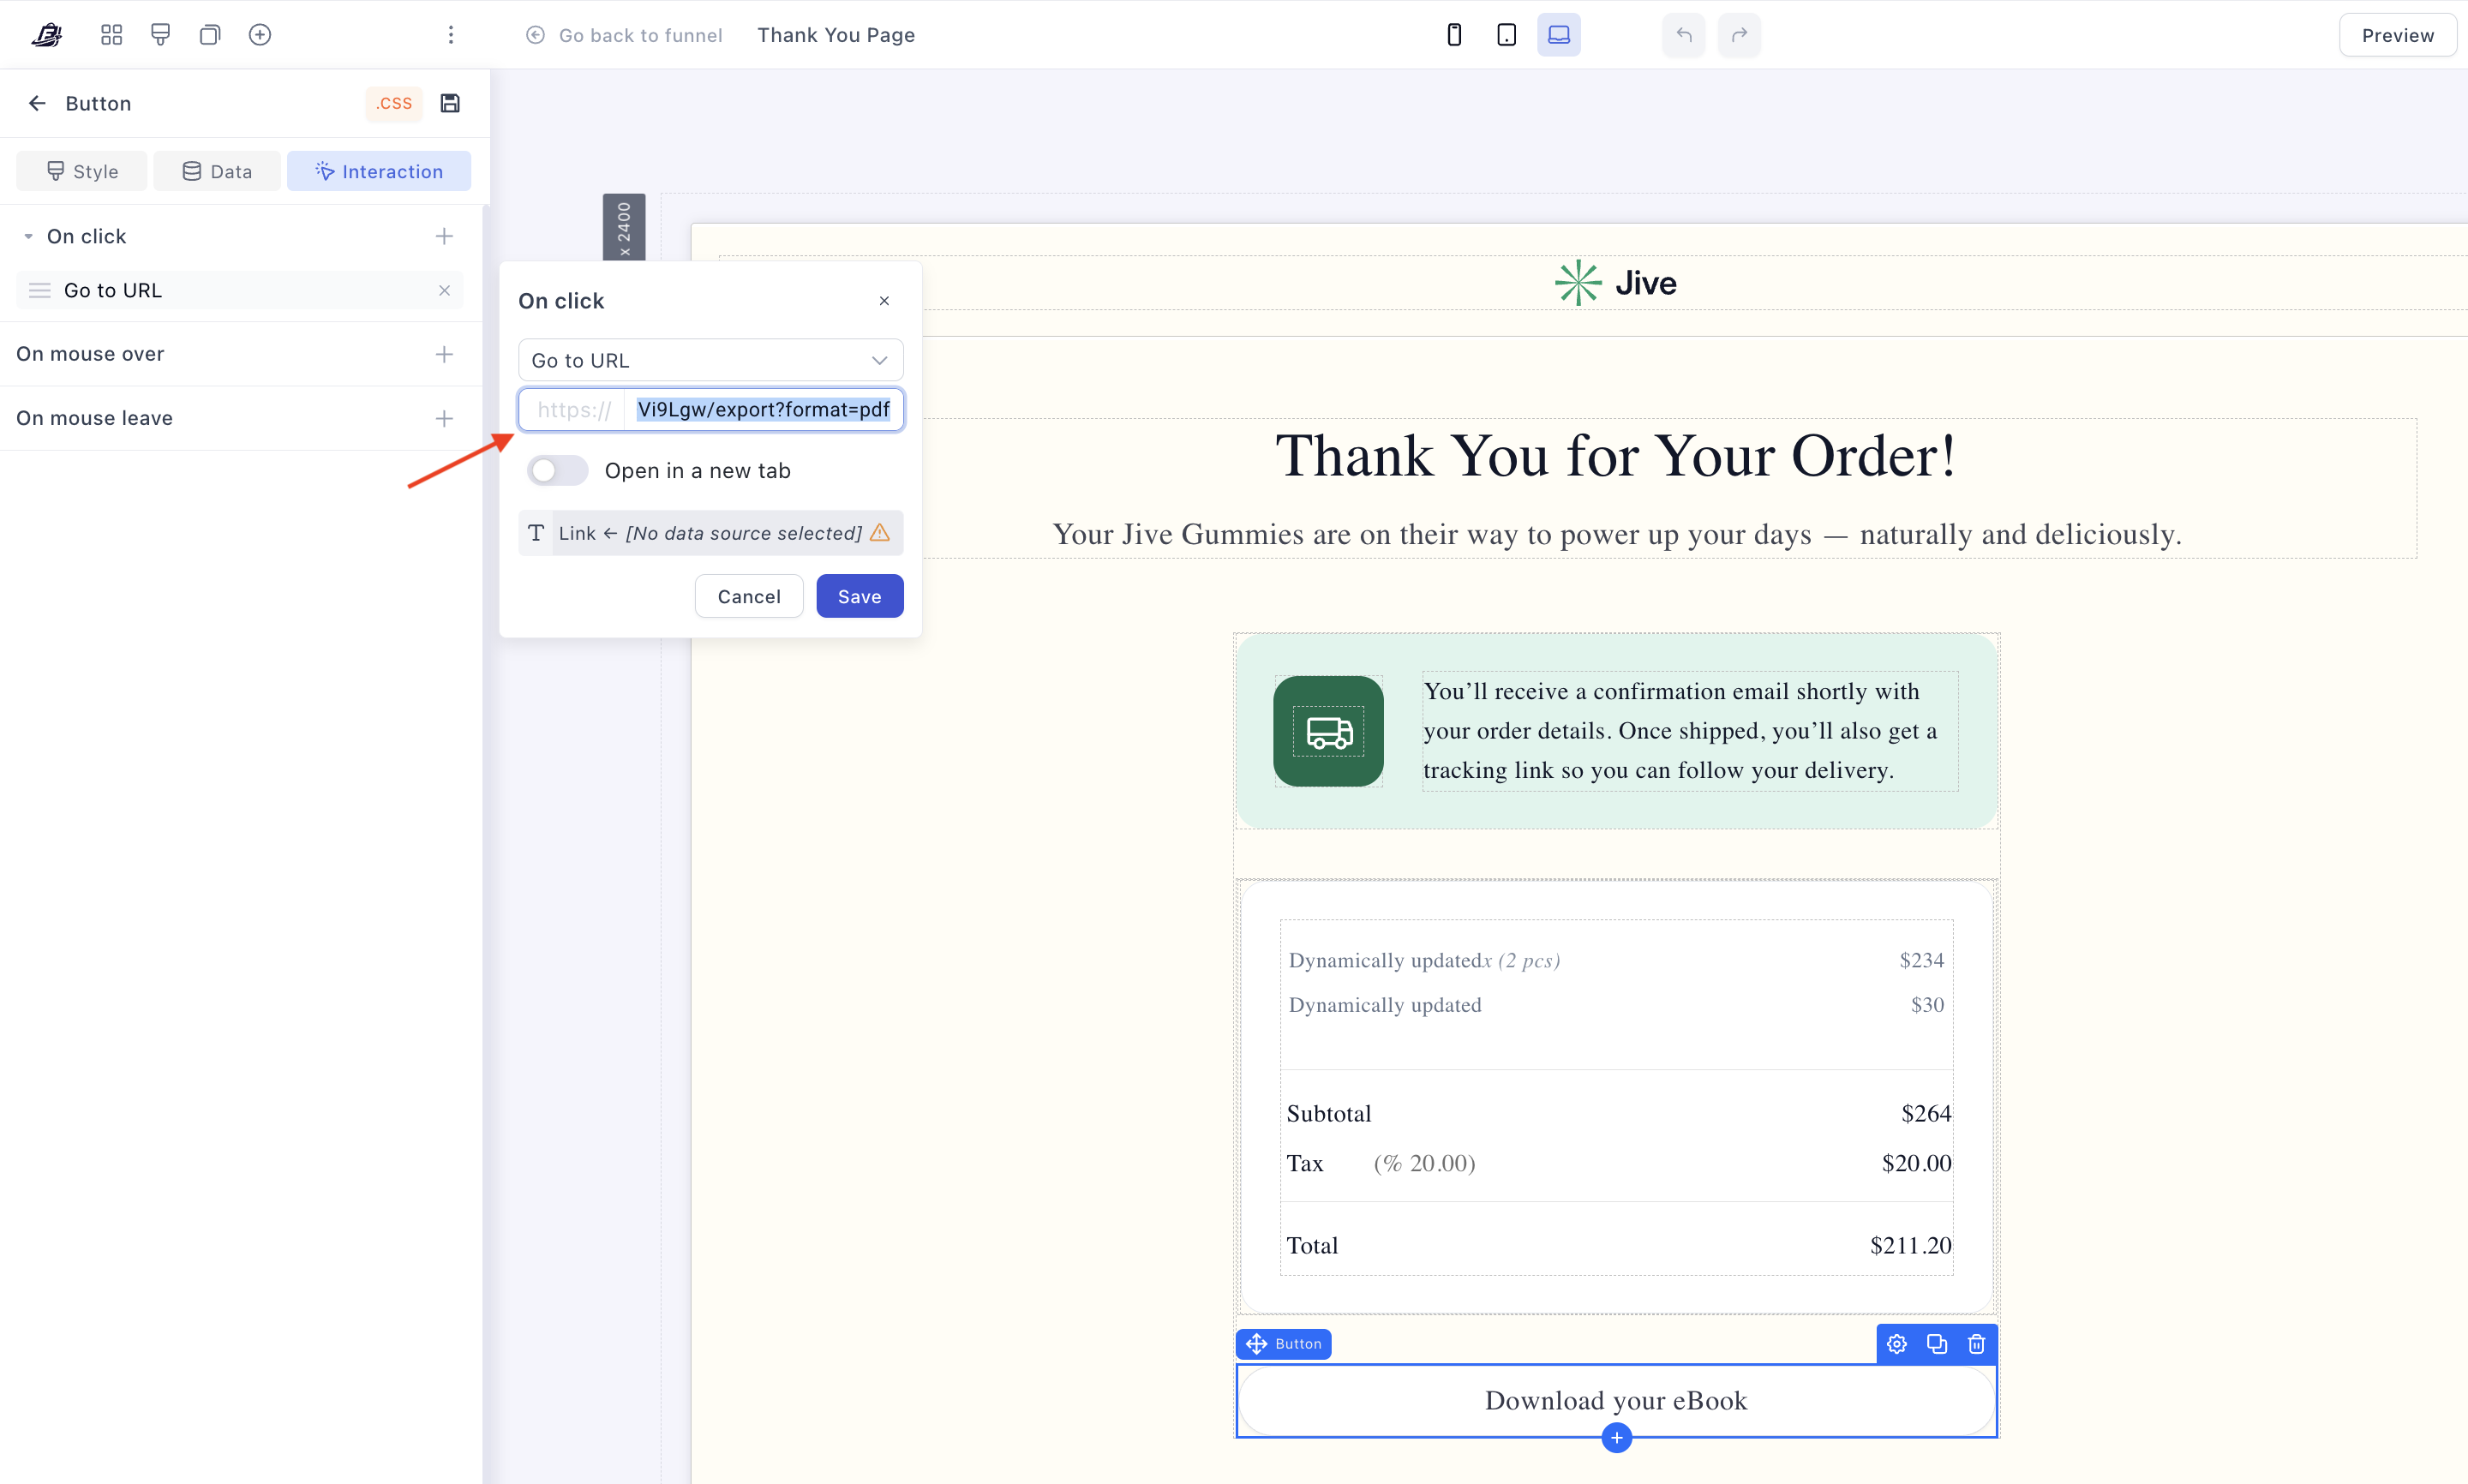2468x1484 pixels.
Task: Open button settings gear icon on canvas
Action: tap(1896, 1344)
